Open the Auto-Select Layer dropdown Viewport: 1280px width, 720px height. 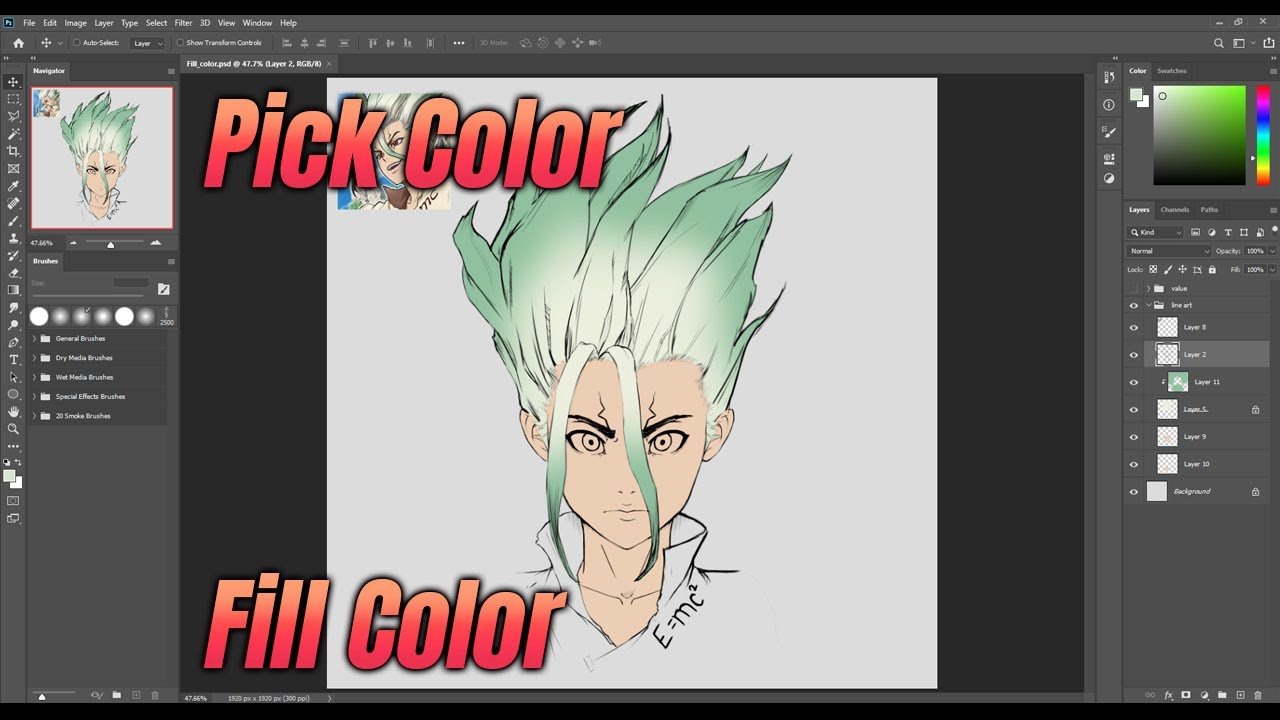coord(148,43)
